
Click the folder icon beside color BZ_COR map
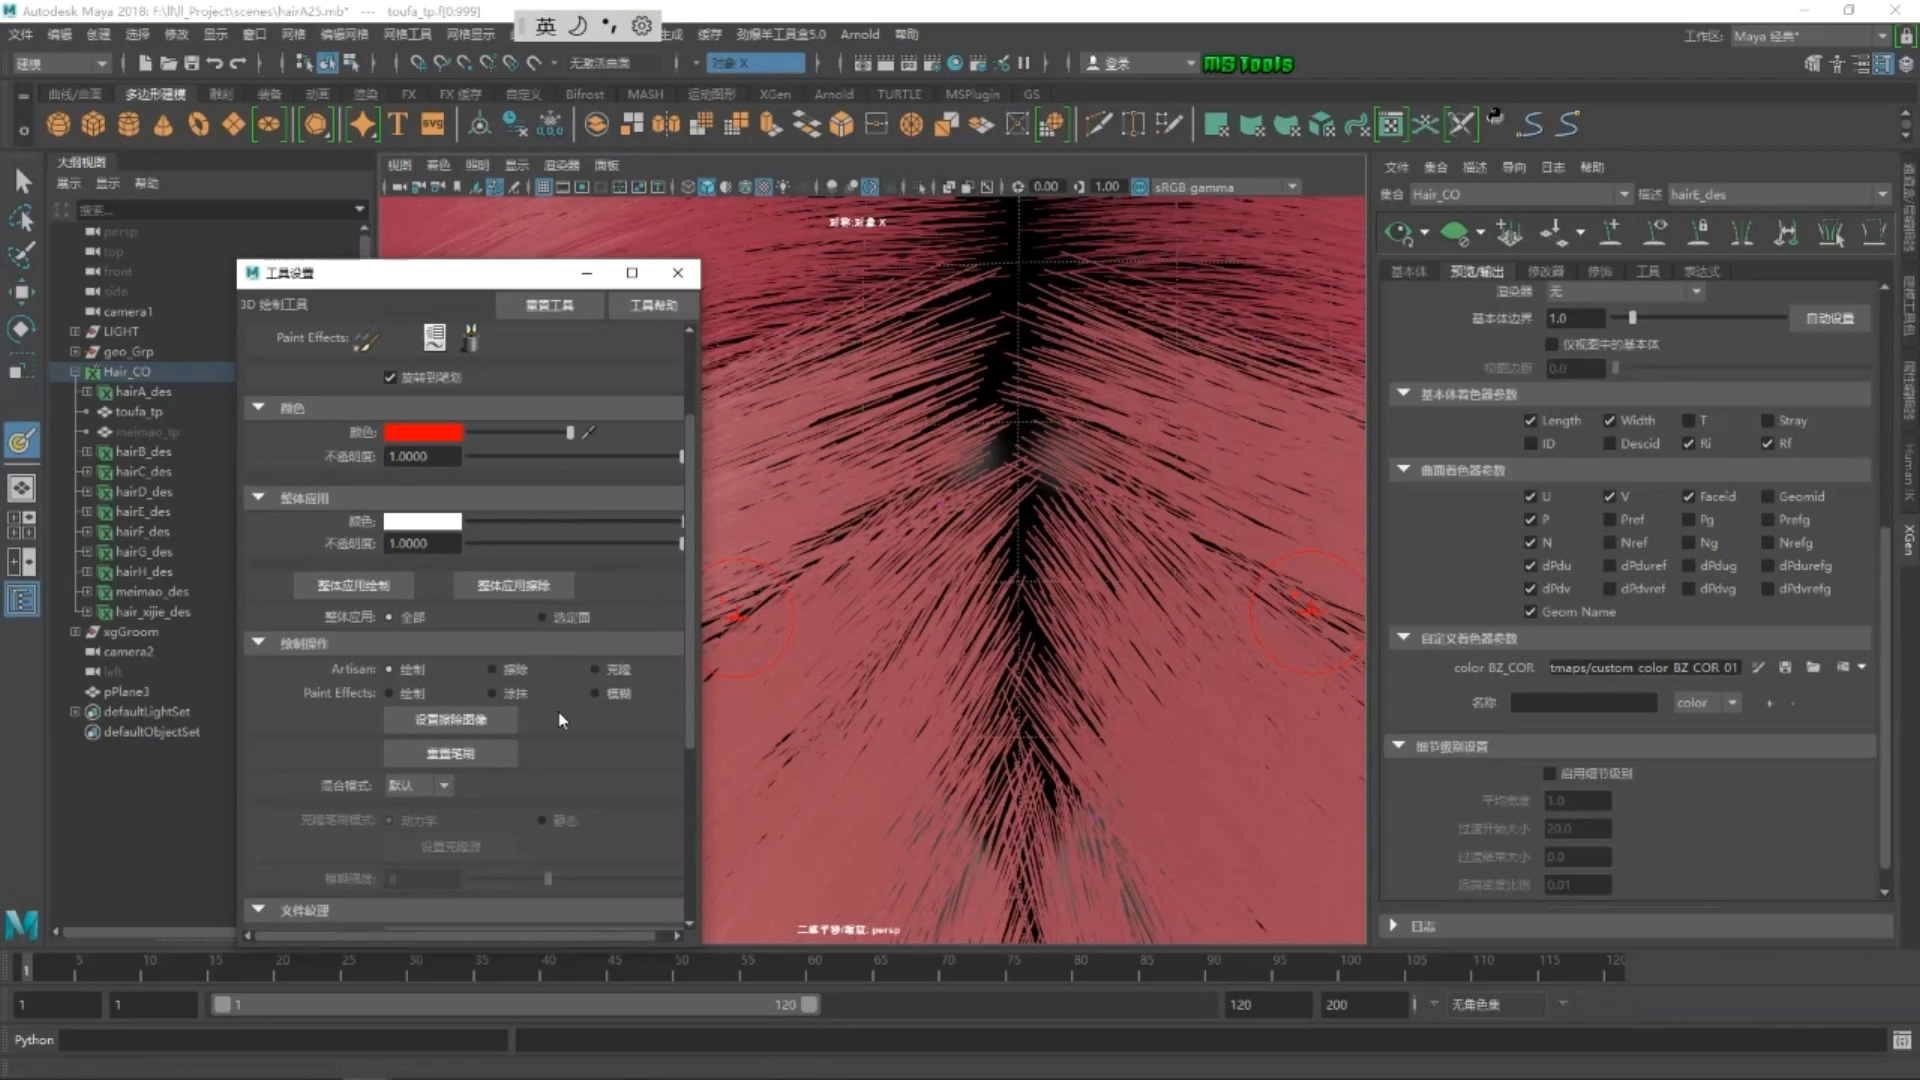point(1813,667)
